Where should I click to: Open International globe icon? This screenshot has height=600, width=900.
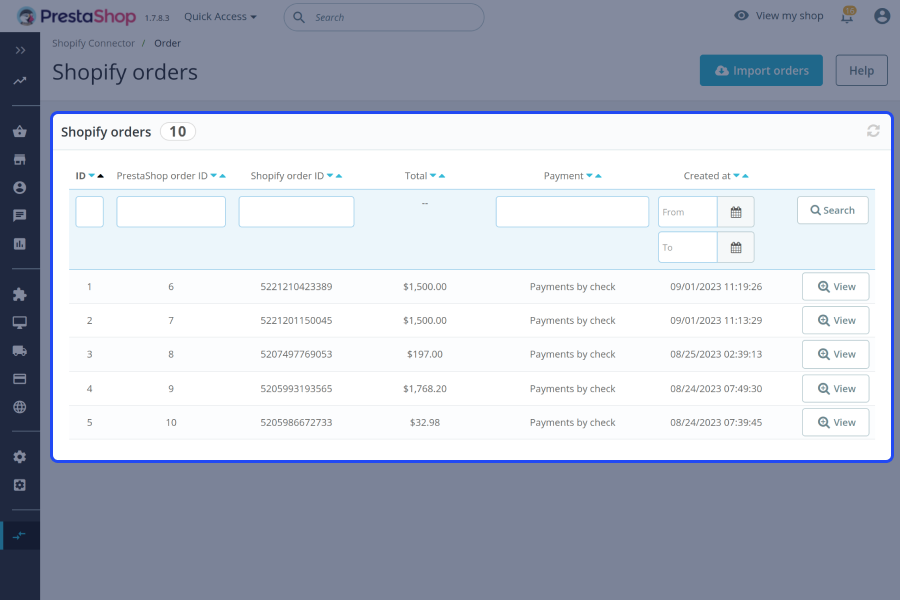click(20, 407)
